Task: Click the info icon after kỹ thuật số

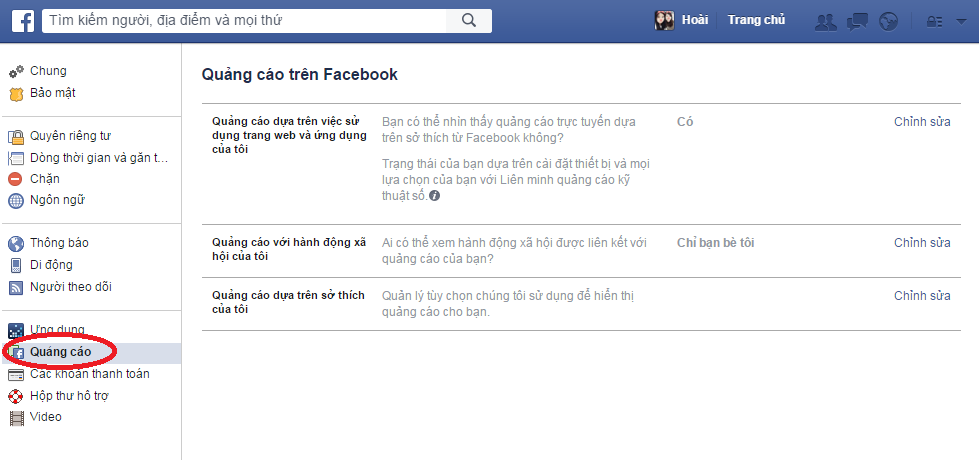Action: coord(435,196)
